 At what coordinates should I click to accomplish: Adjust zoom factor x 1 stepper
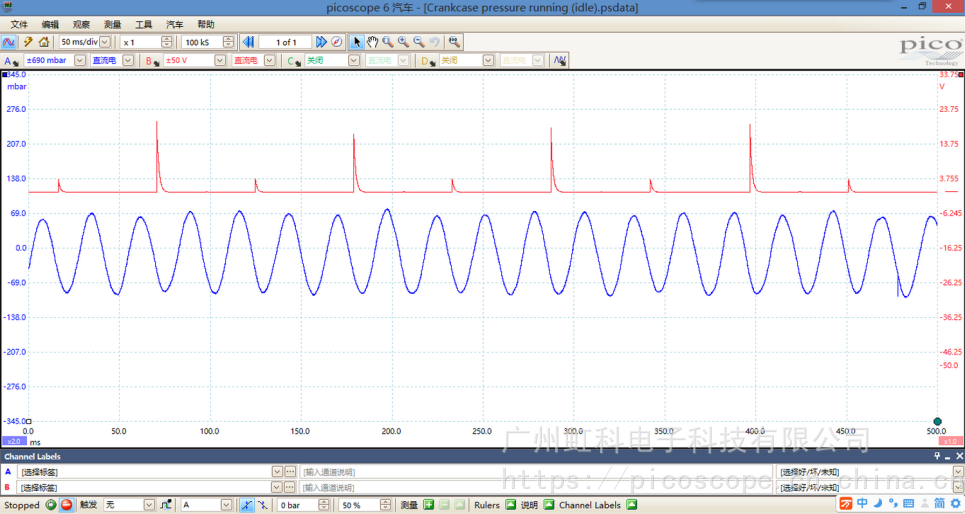pos(166,42)
